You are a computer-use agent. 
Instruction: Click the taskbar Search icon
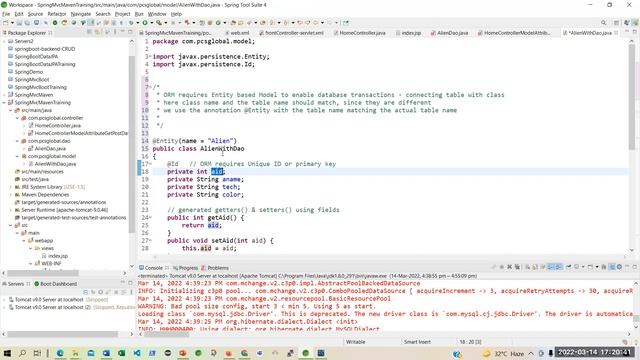[22, 353]
